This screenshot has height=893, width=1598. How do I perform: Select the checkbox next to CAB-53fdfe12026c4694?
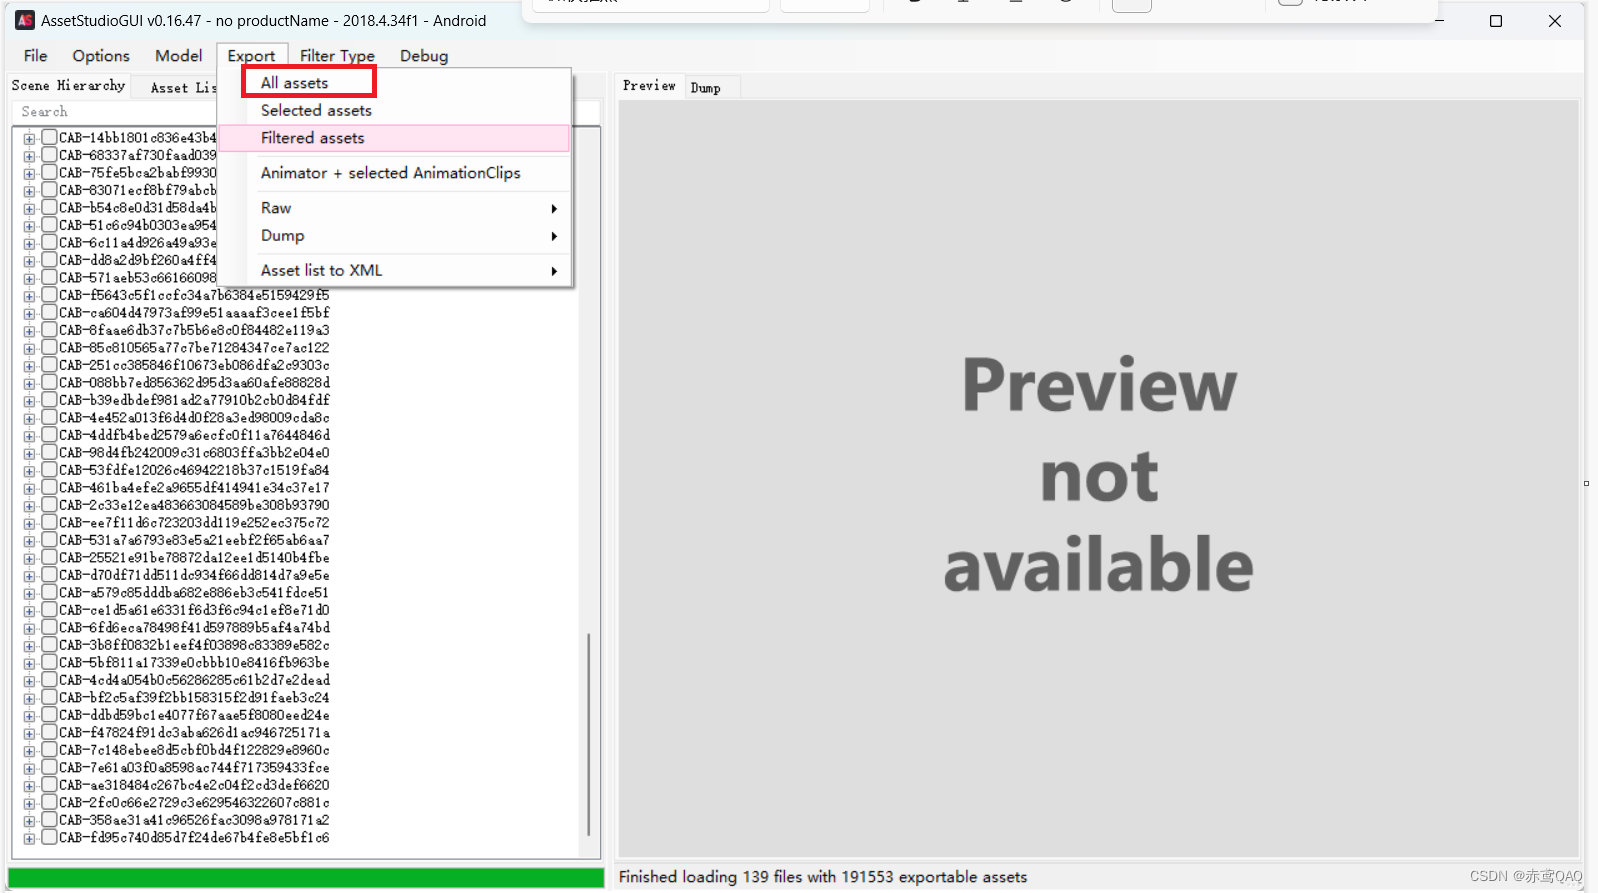point(49,470)
